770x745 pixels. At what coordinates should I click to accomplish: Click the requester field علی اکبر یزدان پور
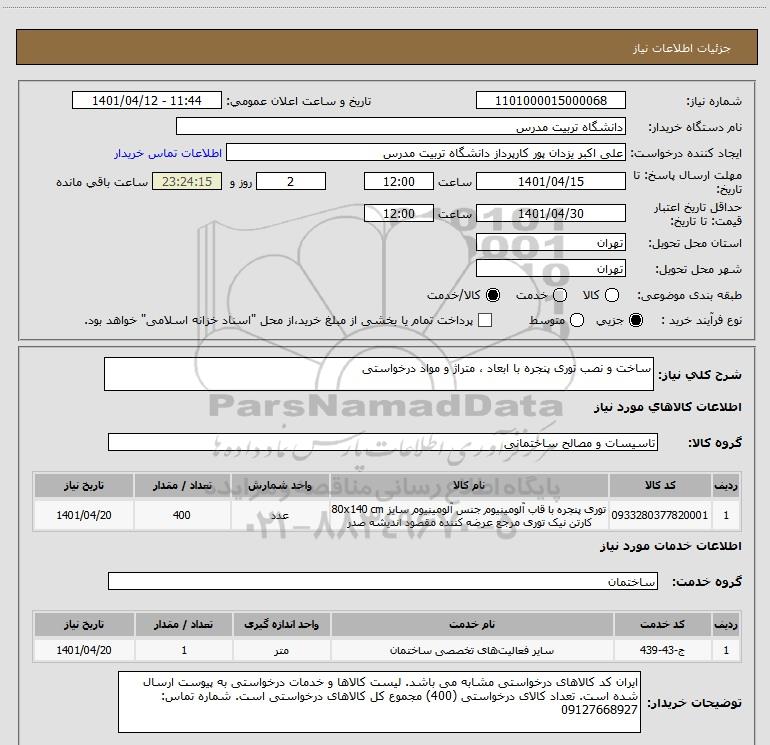coord(426,152)
